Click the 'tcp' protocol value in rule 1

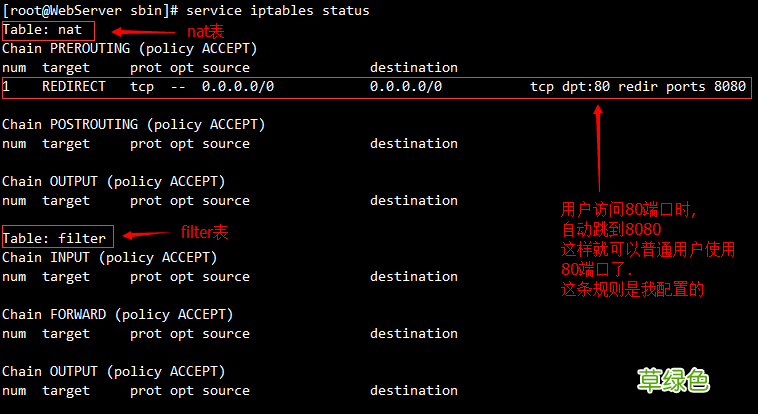pyautogui.click(x=142, y=87)
